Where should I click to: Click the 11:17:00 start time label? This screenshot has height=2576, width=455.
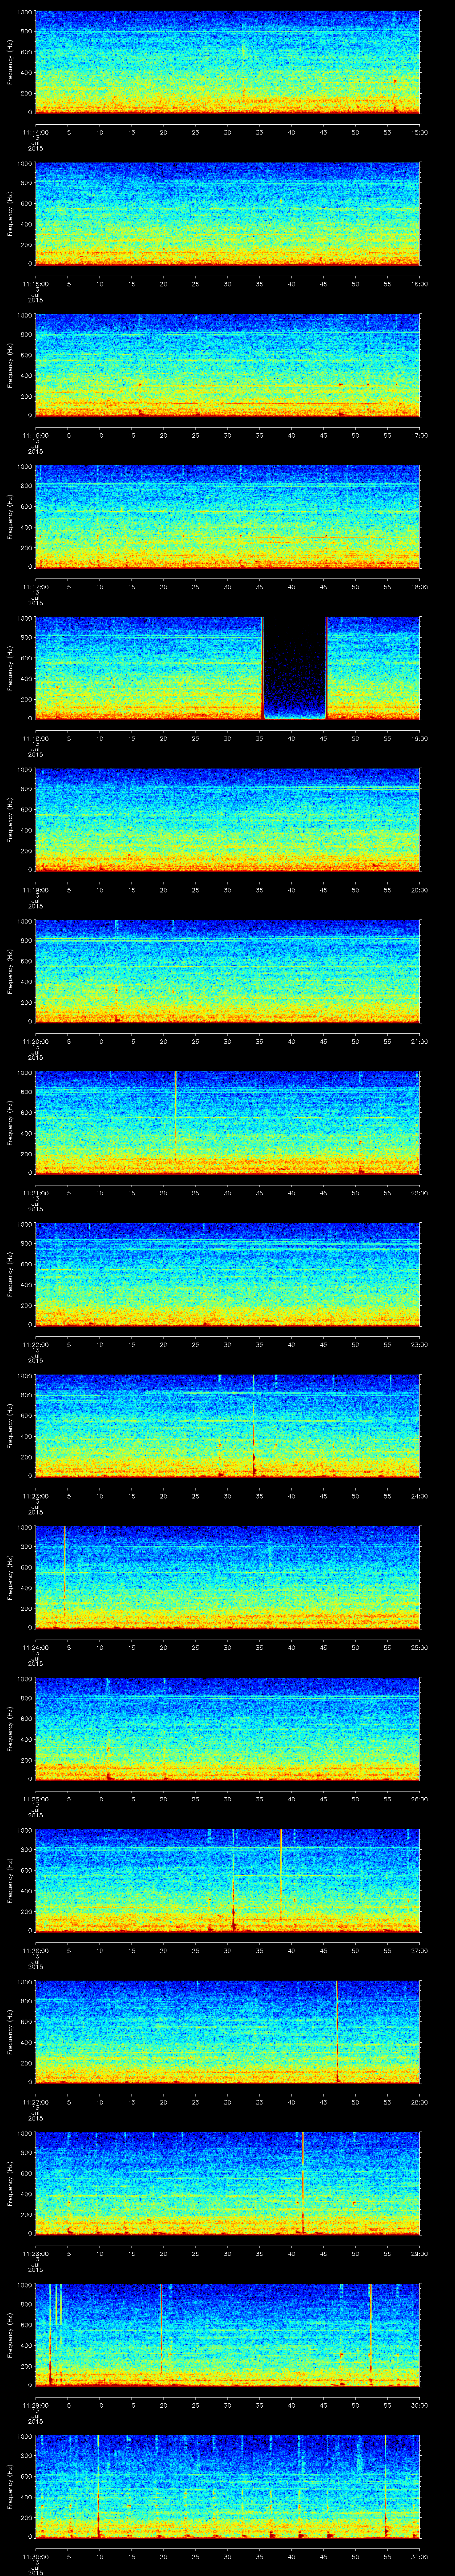coord(35,587)
